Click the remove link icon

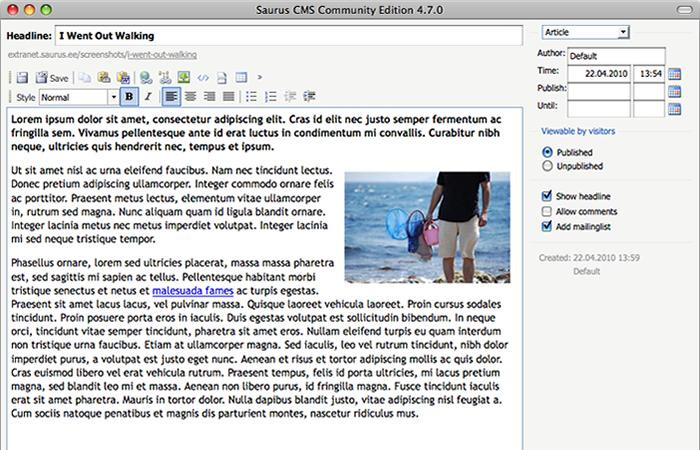tap(165, 78)
